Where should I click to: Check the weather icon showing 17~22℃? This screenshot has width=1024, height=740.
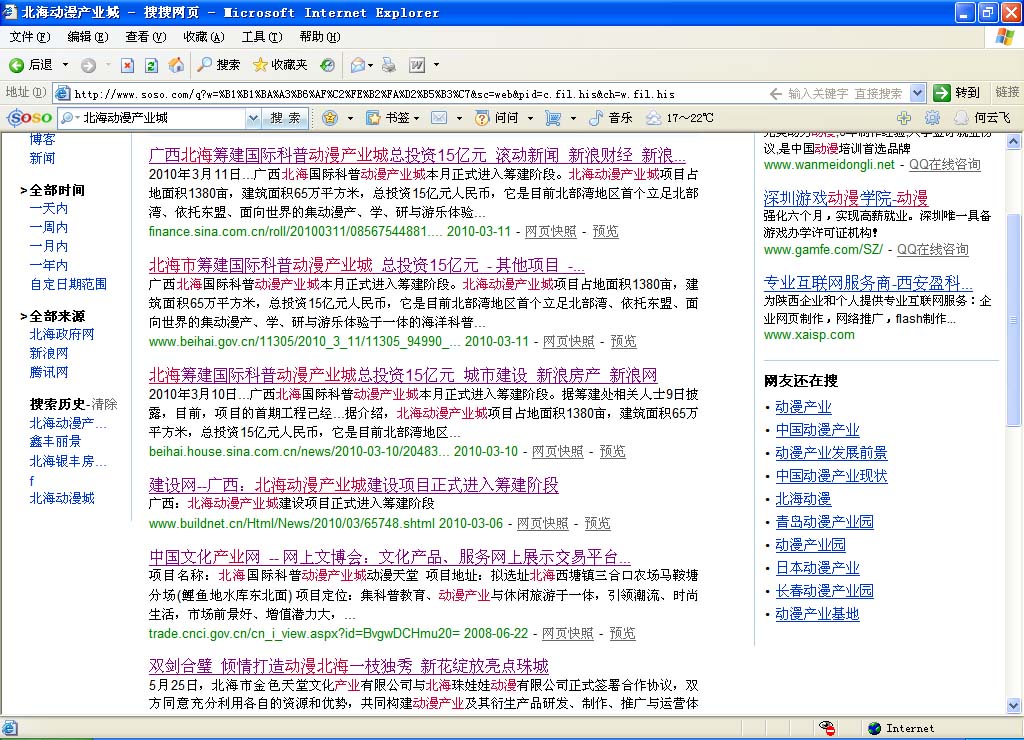(653, 118)
